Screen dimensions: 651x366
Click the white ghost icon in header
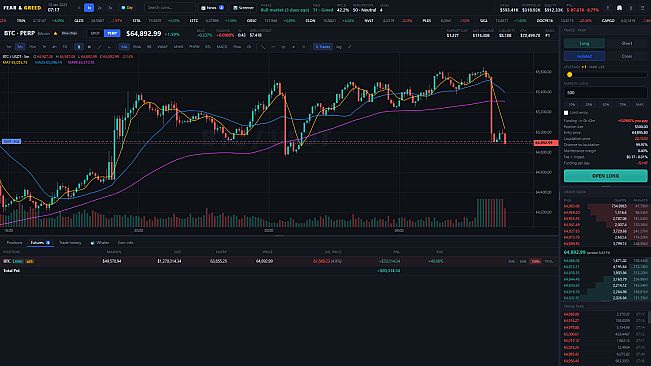point(619,8)
